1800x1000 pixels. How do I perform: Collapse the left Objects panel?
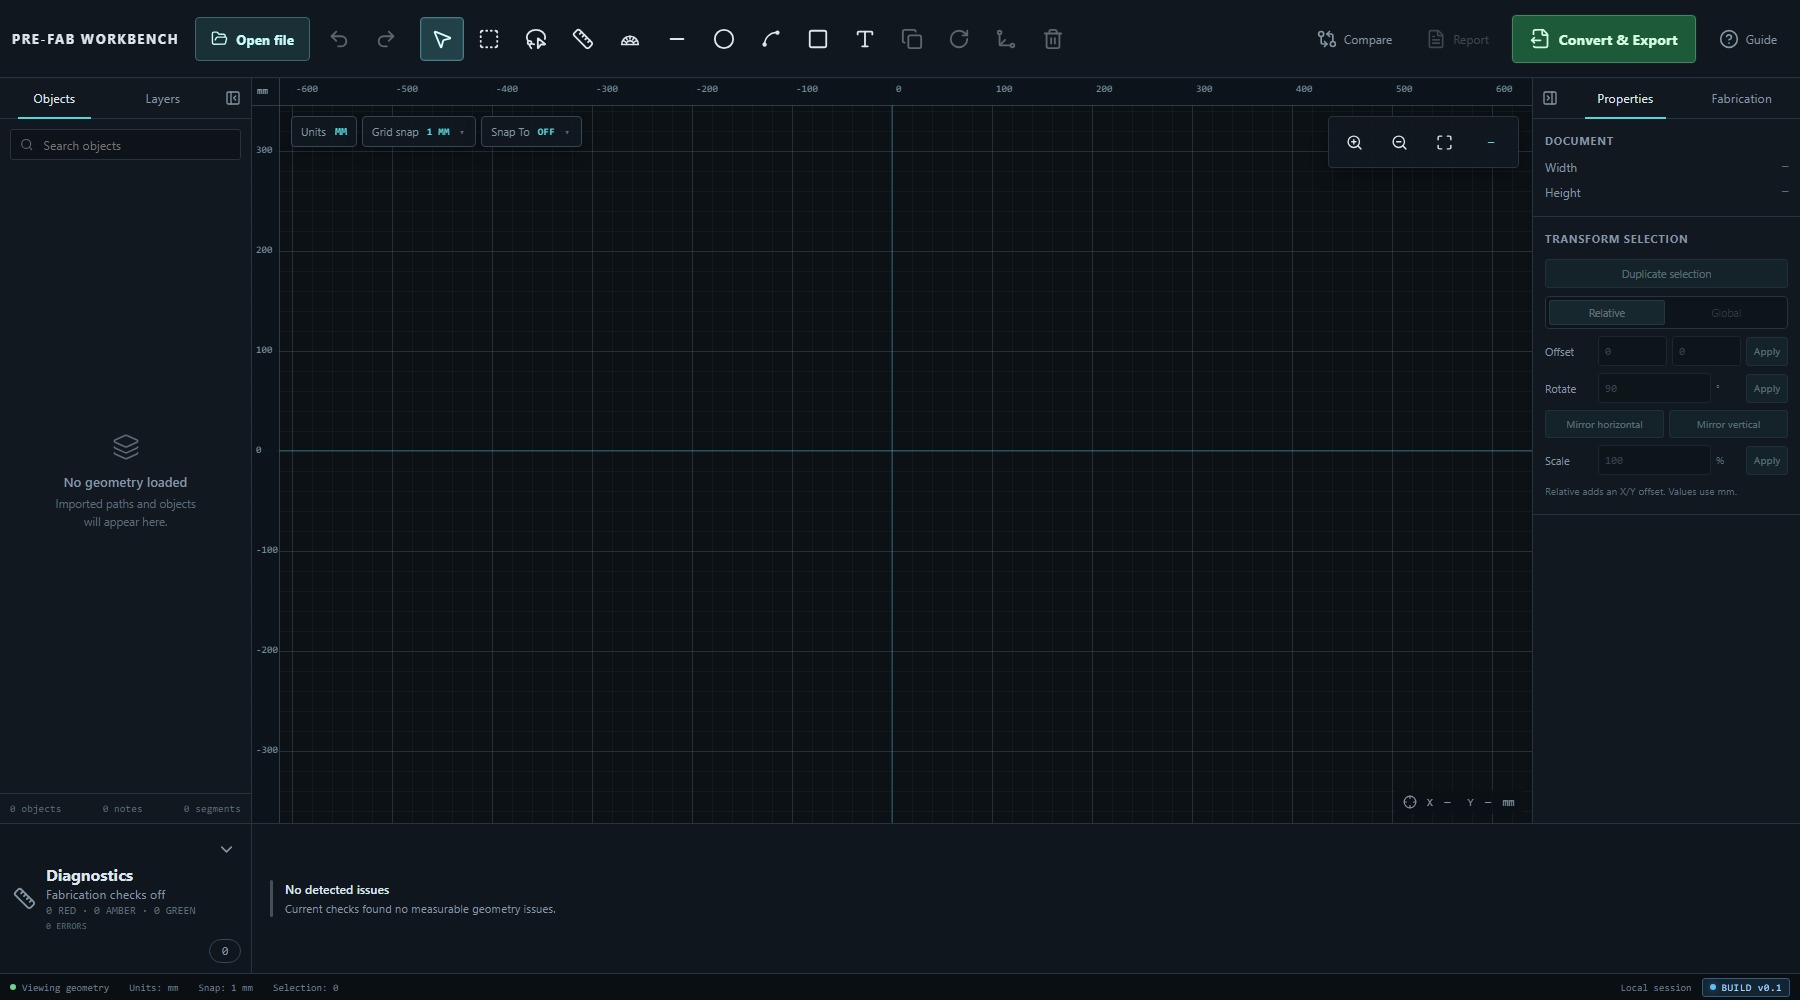pos(233,98)
